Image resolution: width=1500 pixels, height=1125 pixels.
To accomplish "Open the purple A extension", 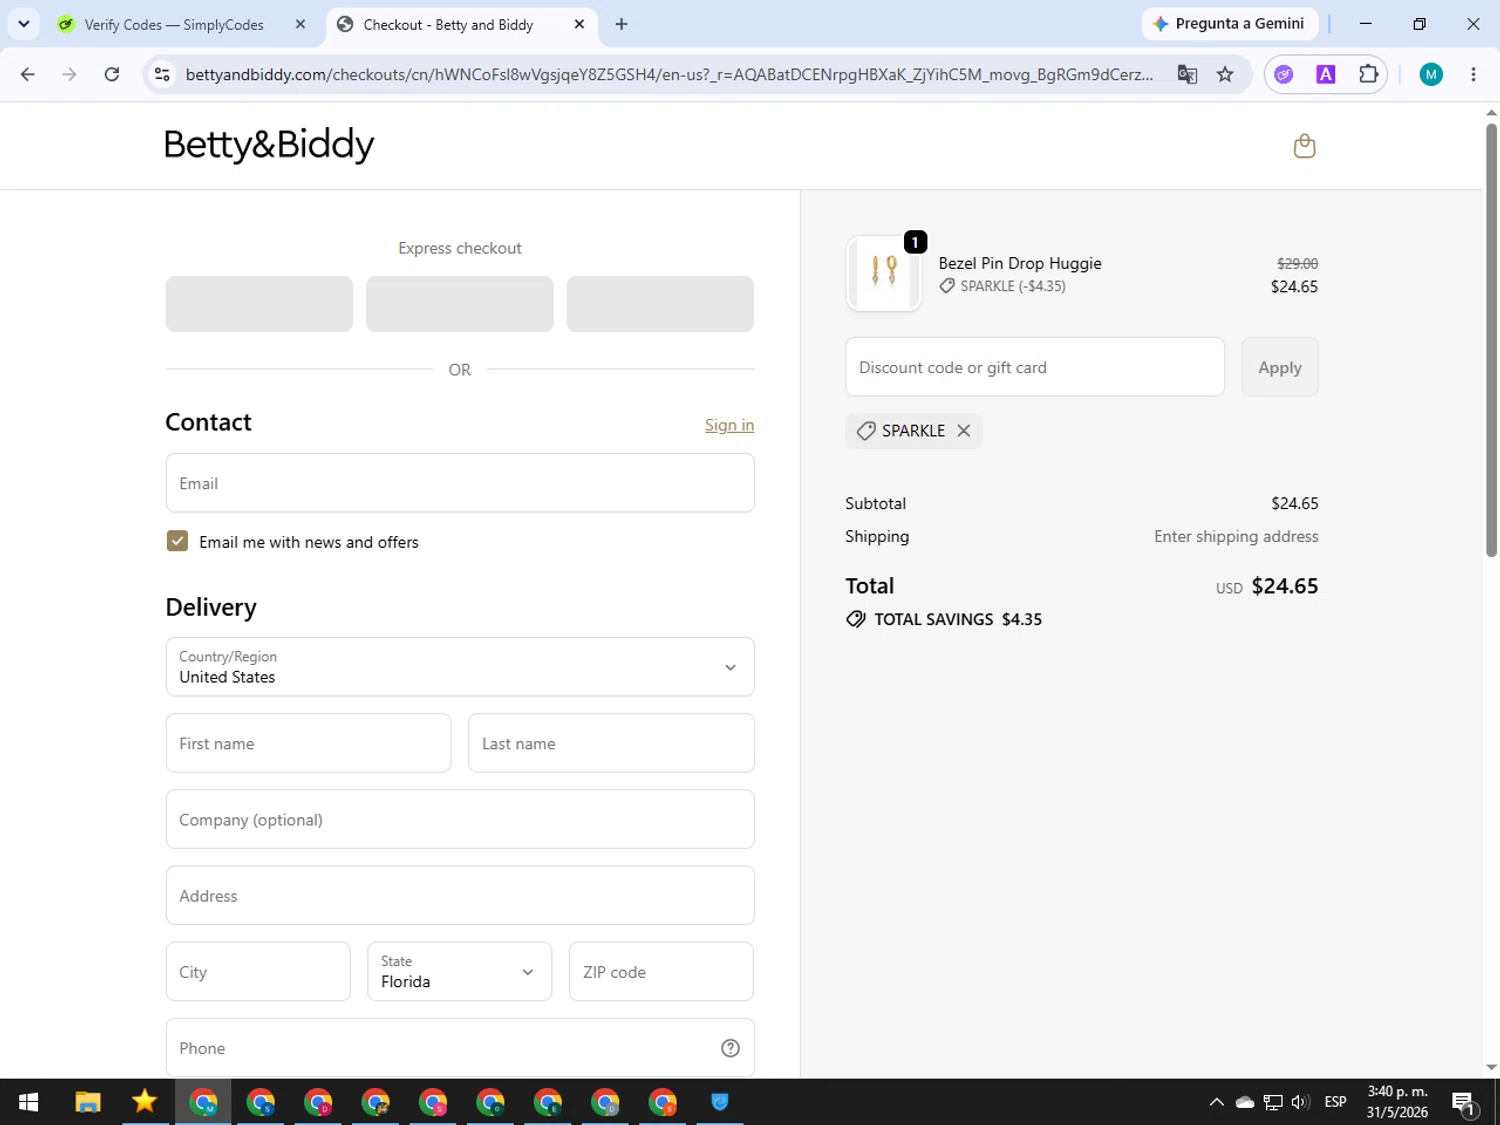I will click(1326, 74).
